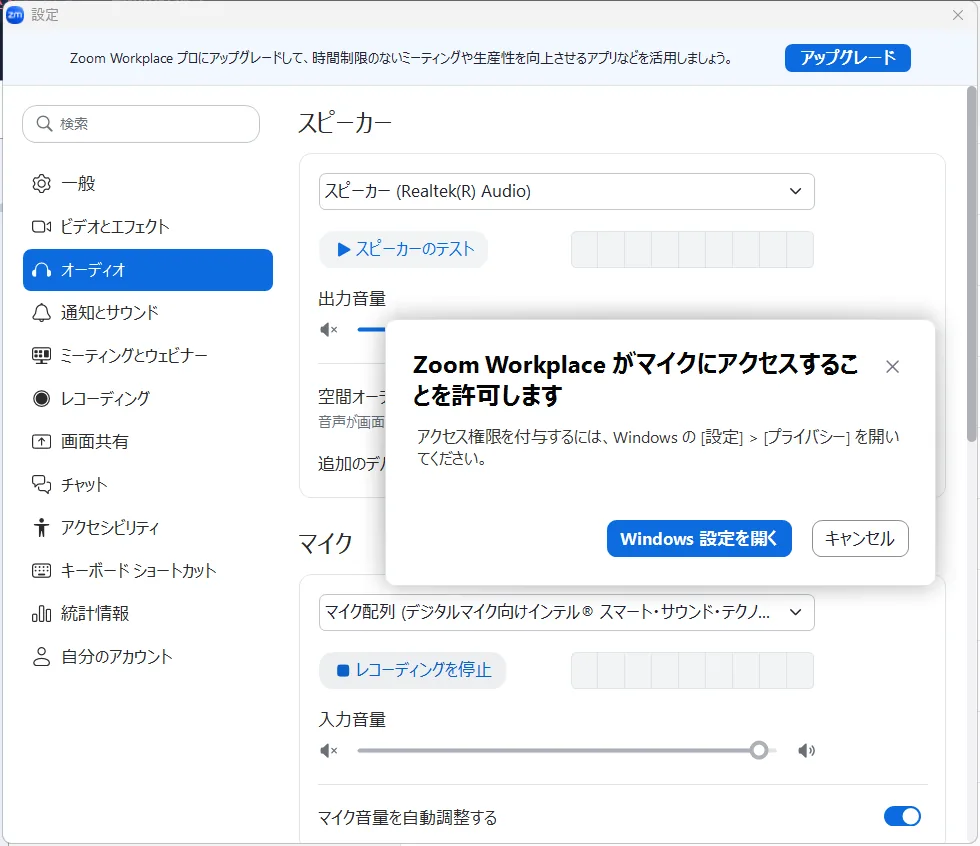View the 統計情報 page

(148, 614)
